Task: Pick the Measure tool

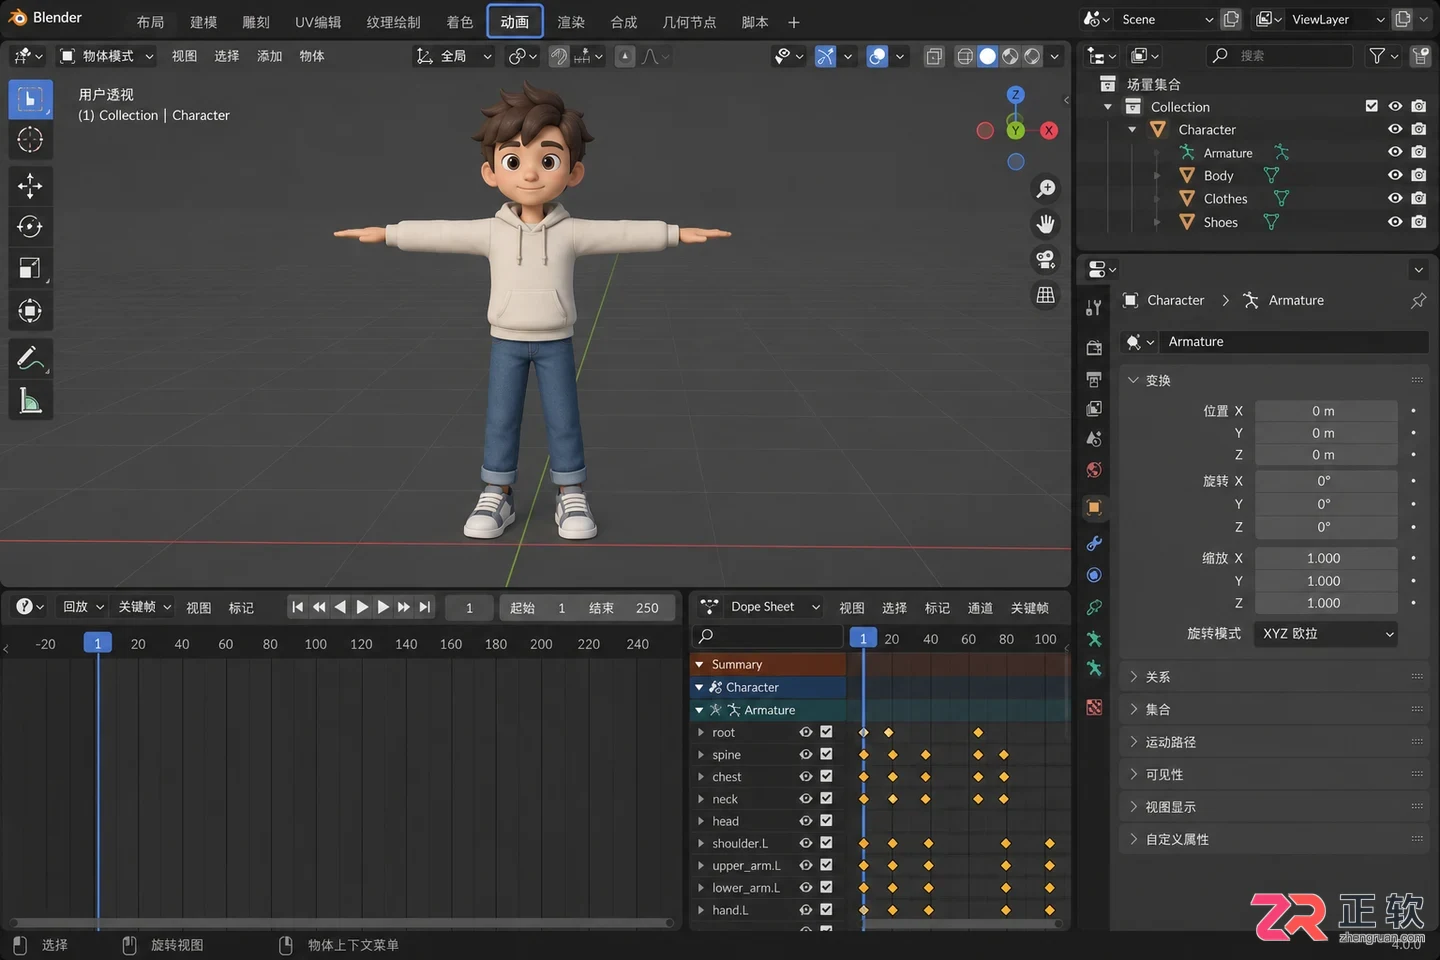Action: [30, 401]
